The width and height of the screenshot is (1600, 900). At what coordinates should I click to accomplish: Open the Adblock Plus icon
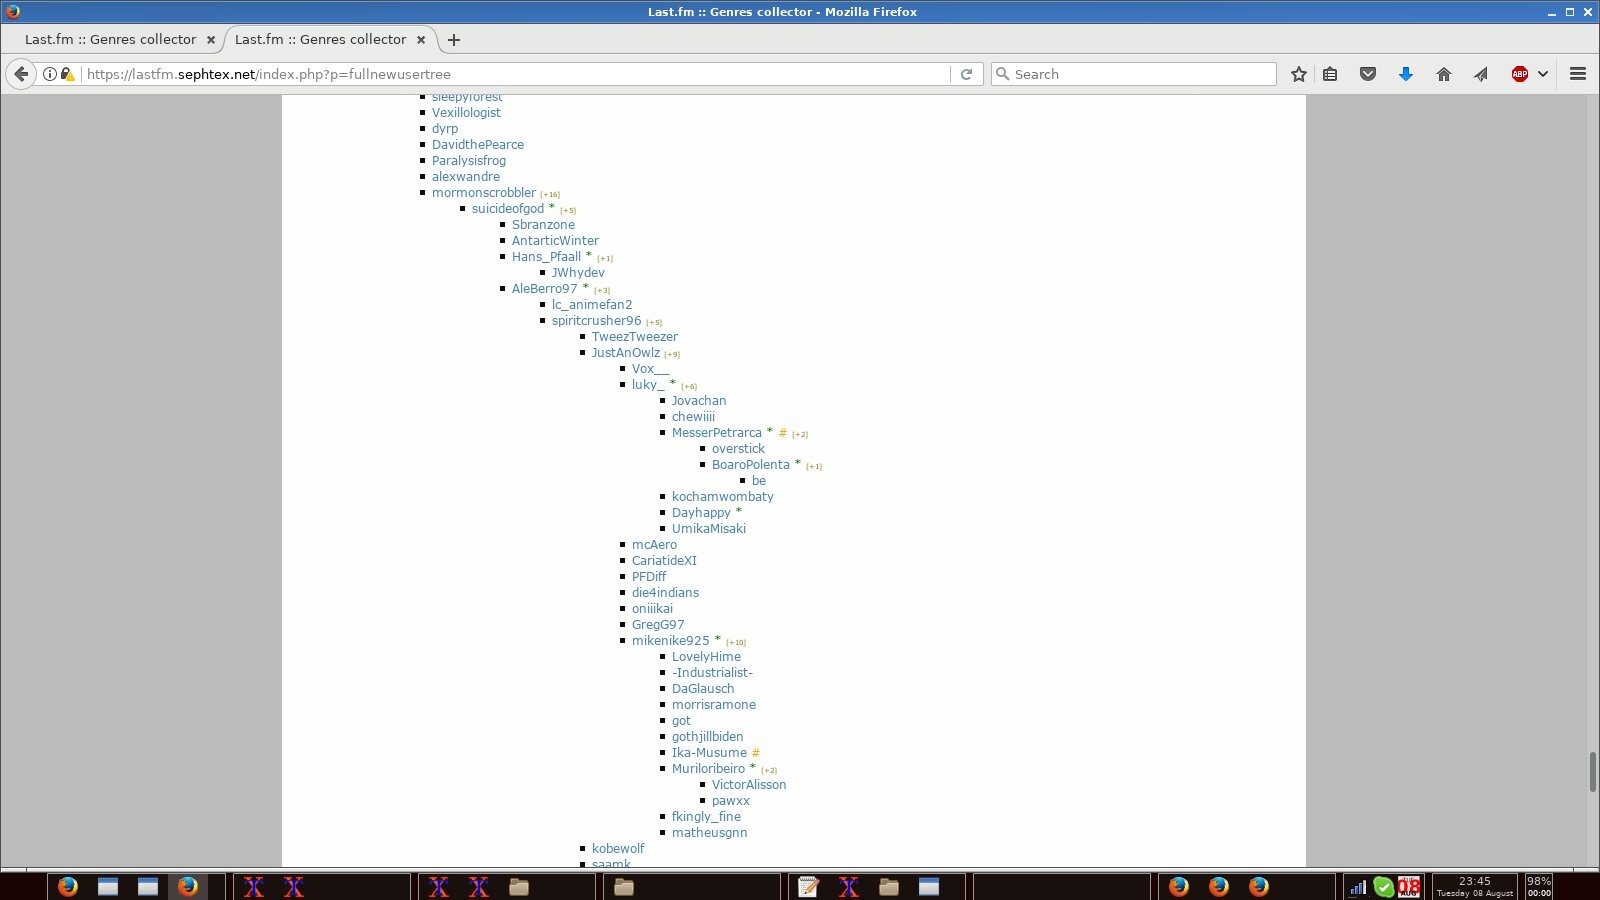[1519, 74]
